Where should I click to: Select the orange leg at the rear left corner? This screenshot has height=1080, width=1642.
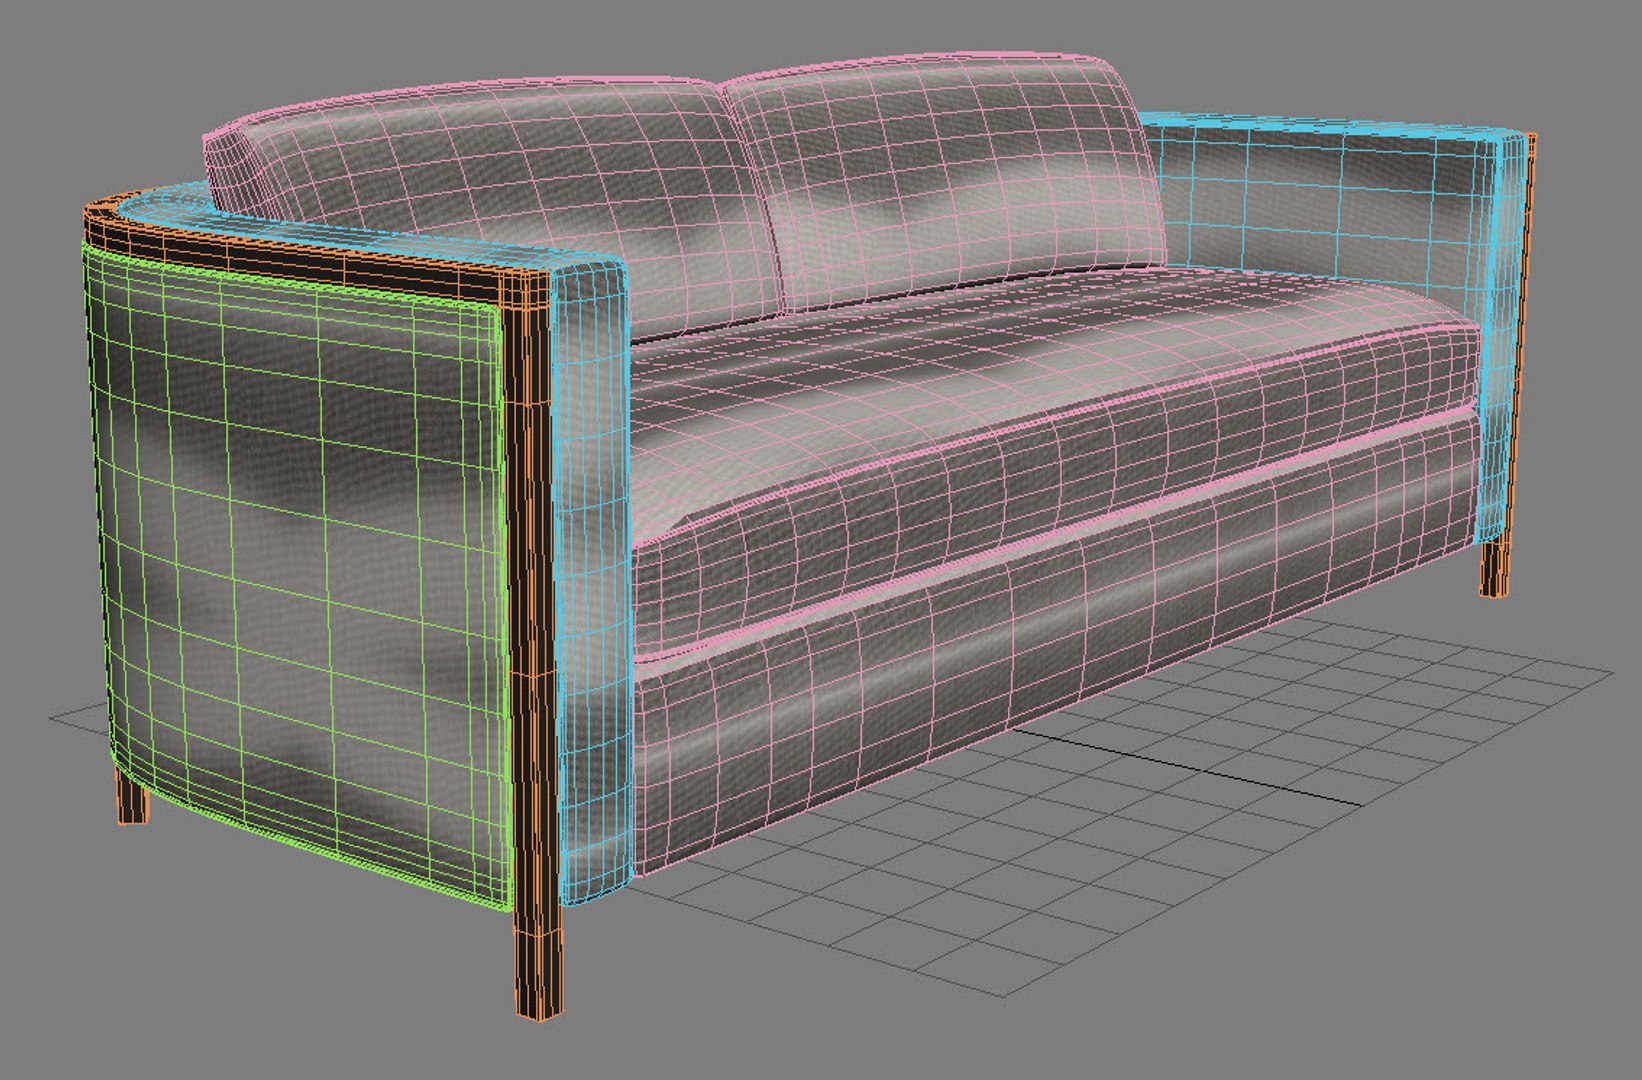132,798
